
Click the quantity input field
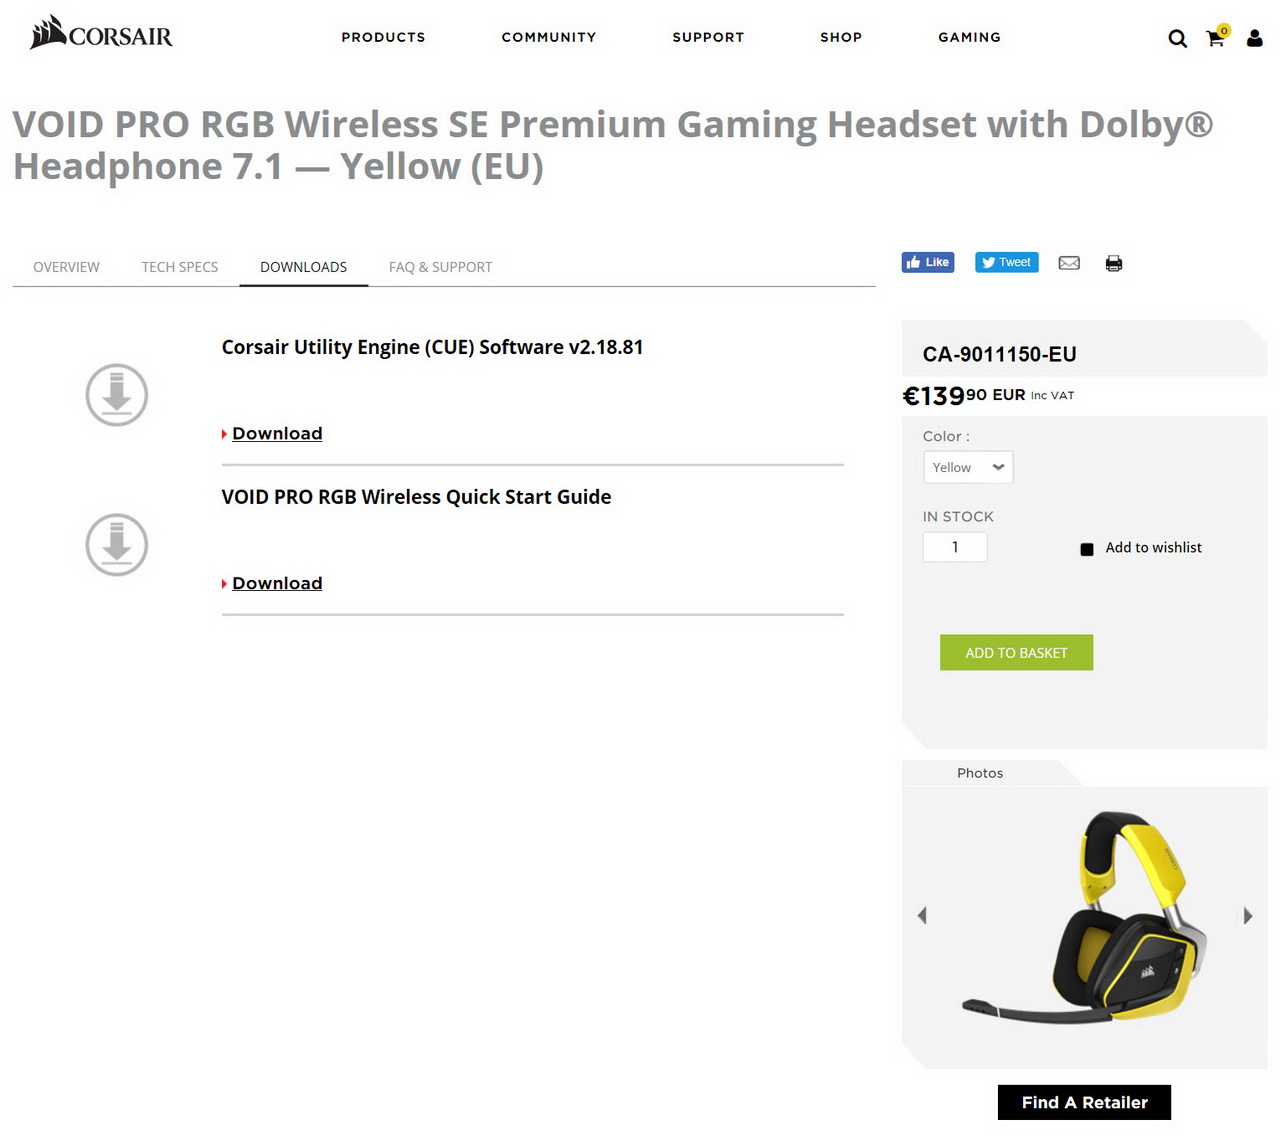955,547
